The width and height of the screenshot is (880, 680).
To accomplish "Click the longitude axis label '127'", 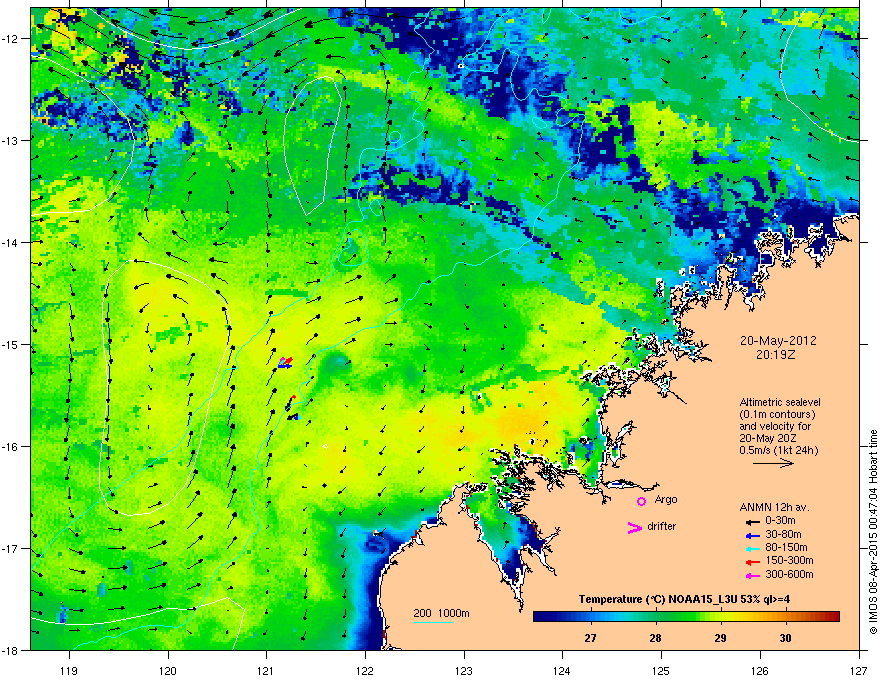I will (x=859, y=670).
